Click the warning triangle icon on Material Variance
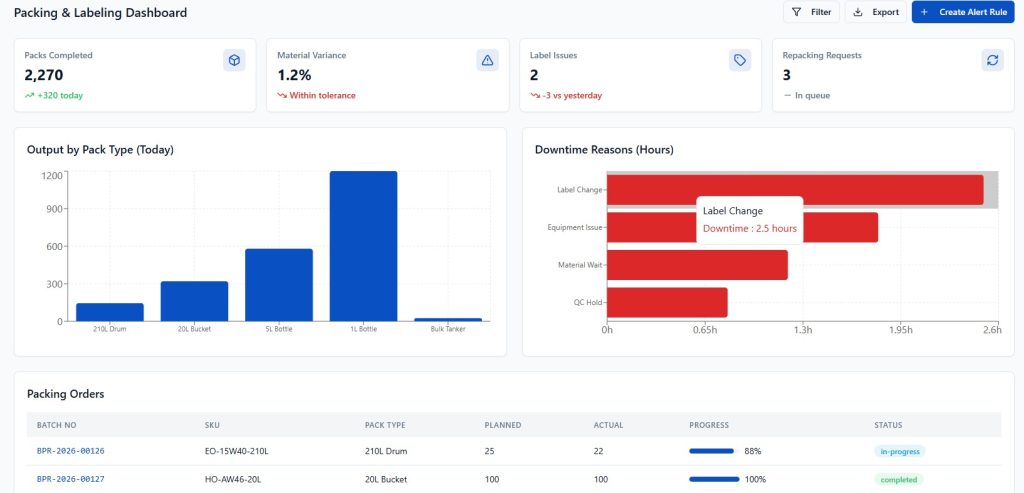The width and height of the screenshot is (1024, 493). (487, 61)
